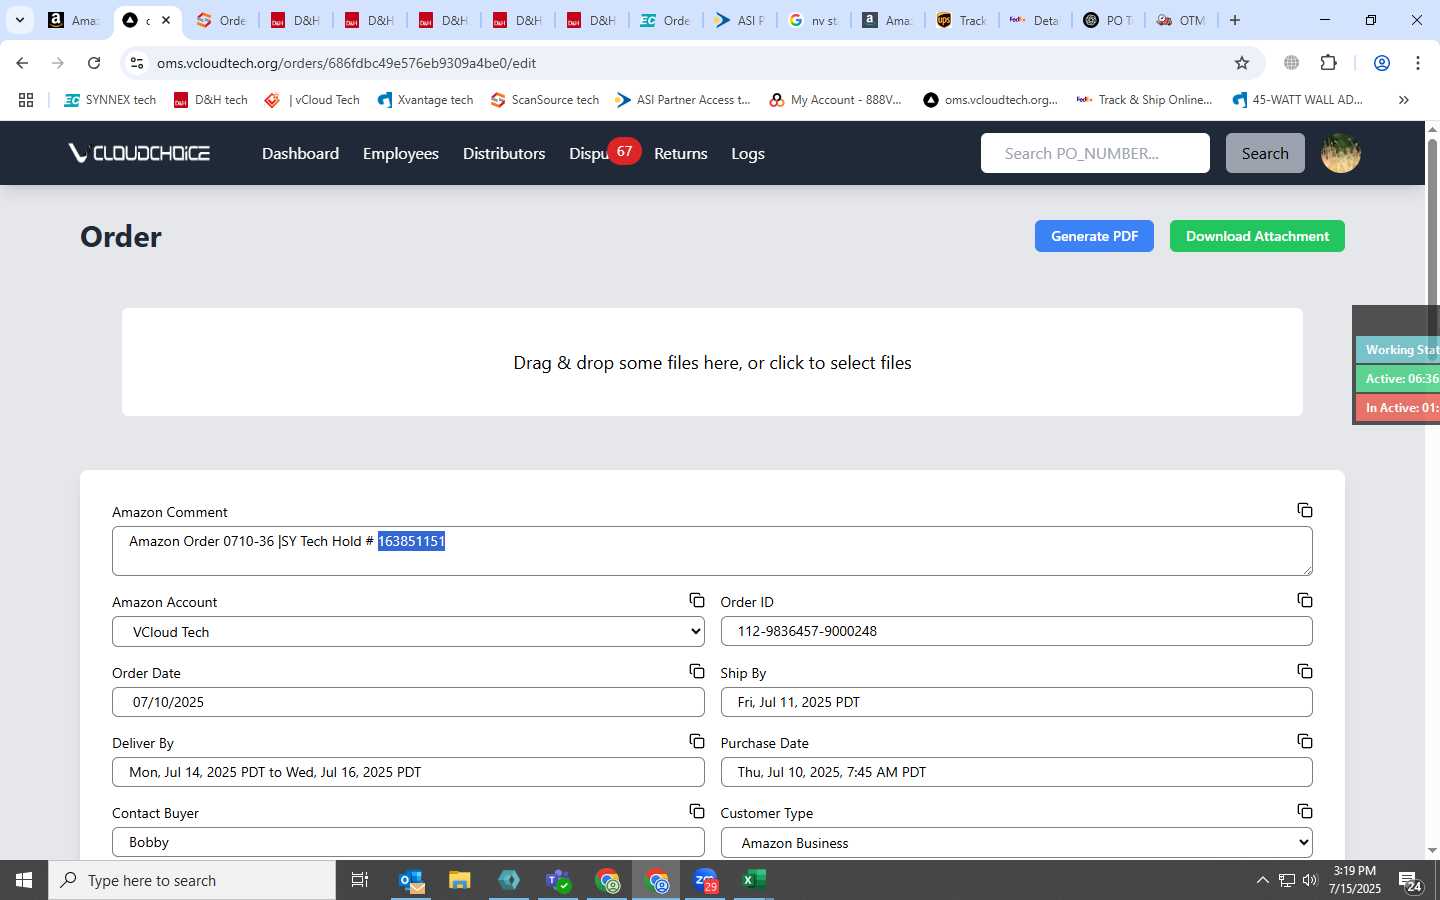1440x900 pixels.
Task: Copy the Amazon Account field value
Action: [697, 601]
